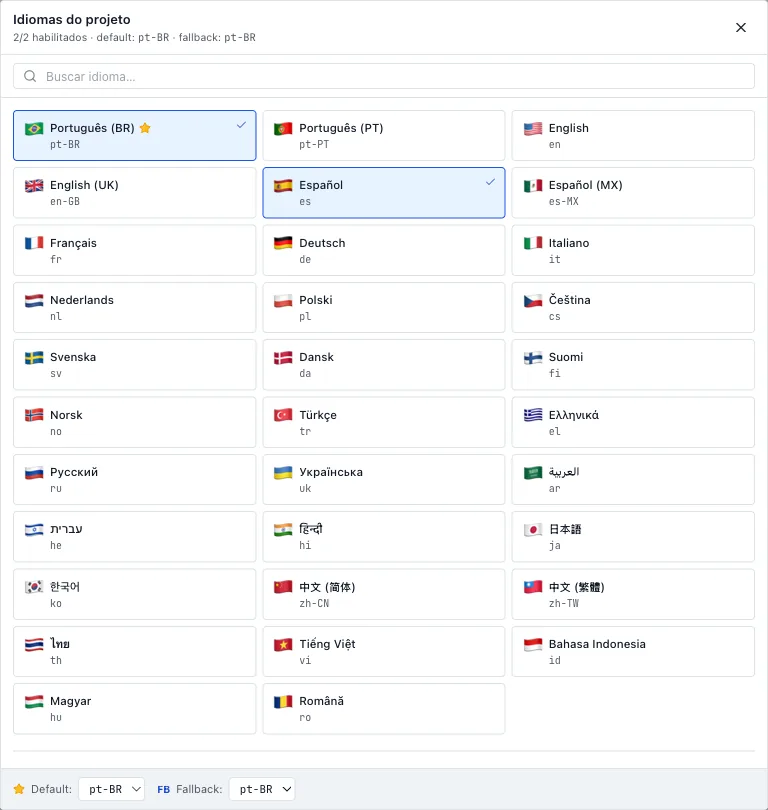768x810 pixels.
Task: Click the Indian flag on the hi card
Action: [283, 529]
